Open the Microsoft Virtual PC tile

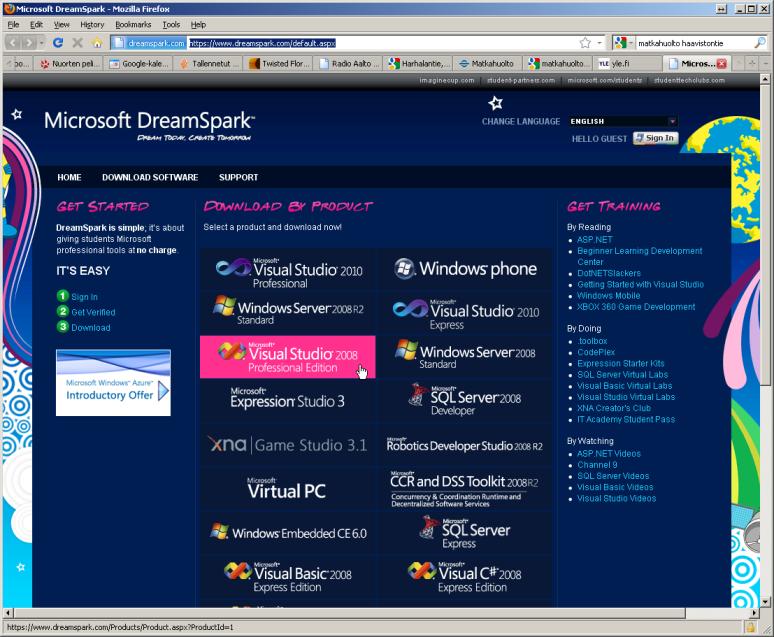(288, 489)
